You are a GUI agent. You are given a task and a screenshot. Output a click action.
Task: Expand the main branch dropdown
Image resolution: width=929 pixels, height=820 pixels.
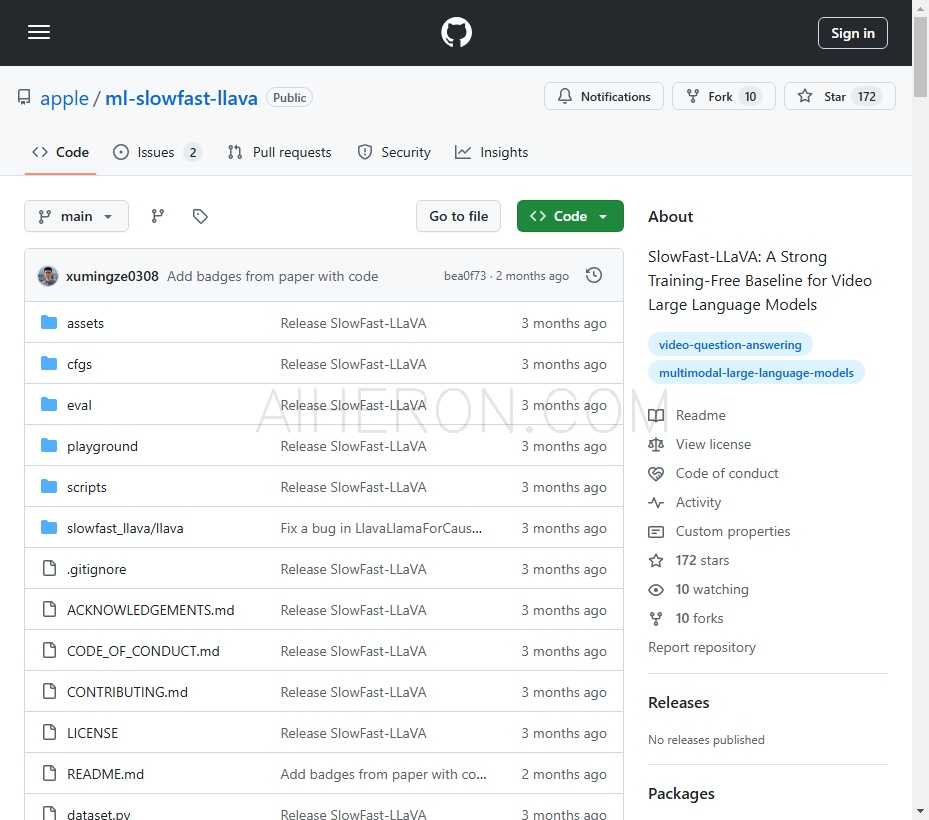pyautogui.click(x=76, y=216)
